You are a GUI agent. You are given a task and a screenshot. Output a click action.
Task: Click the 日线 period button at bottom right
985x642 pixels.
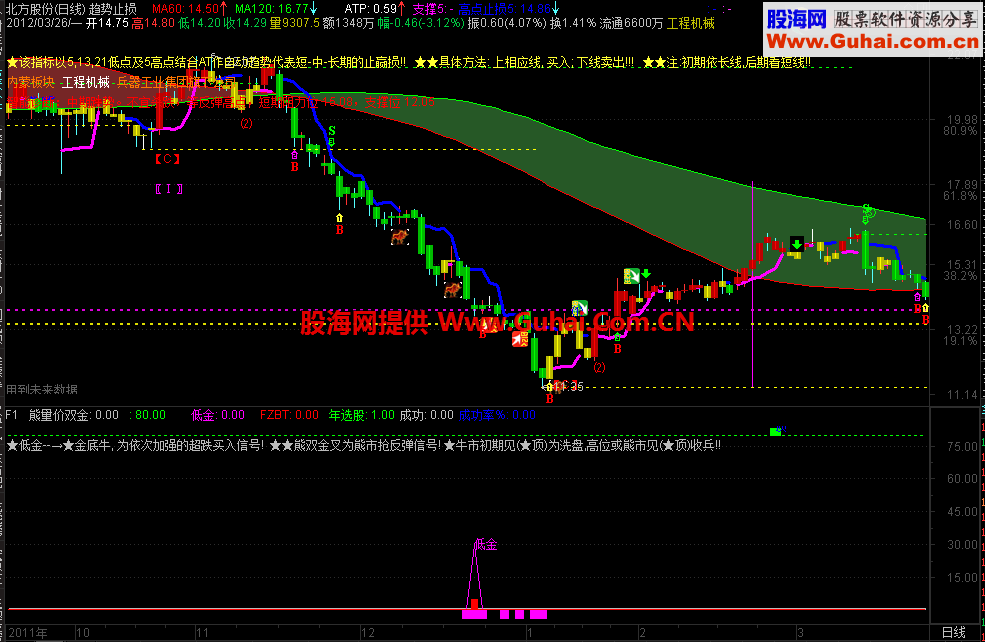point(954,633)
